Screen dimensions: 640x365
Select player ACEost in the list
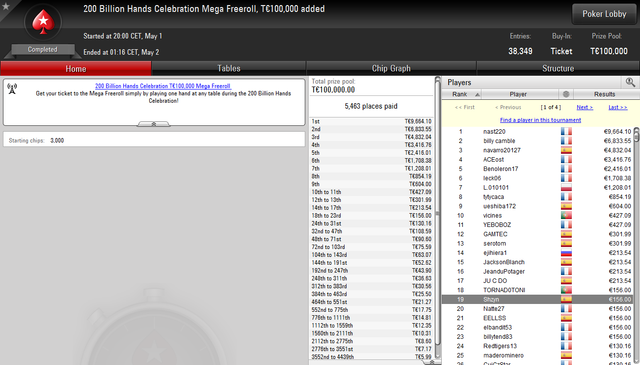(538, 160)
